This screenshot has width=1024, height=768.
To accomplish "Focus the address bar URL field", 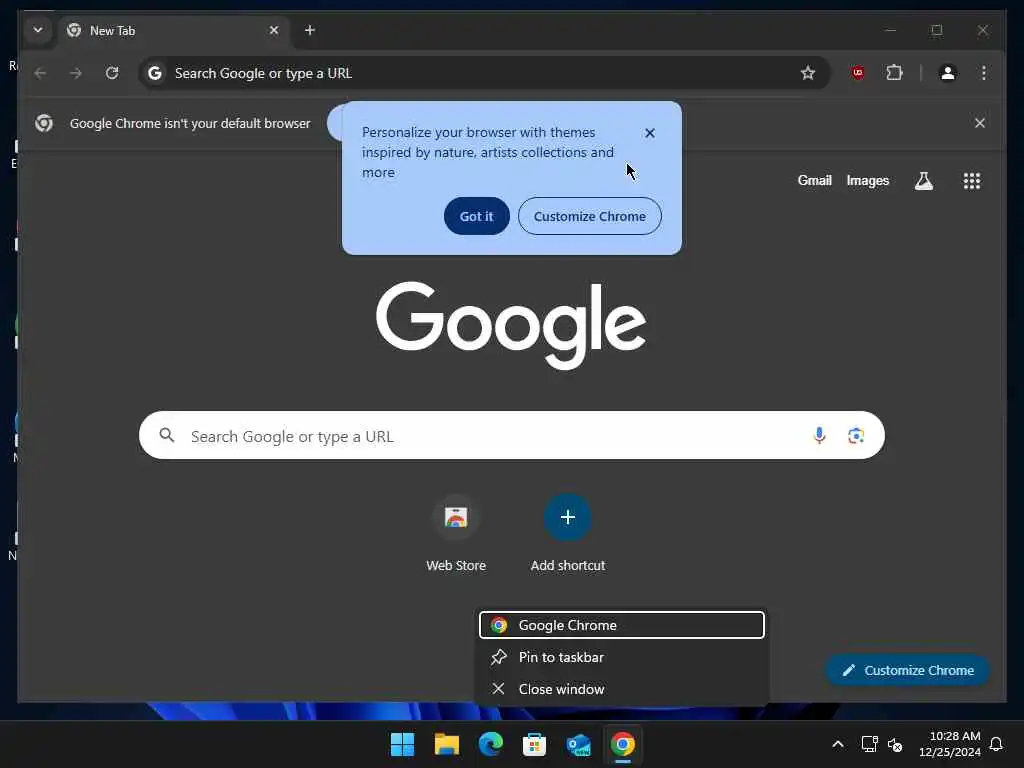I will [x=483, y=73].
